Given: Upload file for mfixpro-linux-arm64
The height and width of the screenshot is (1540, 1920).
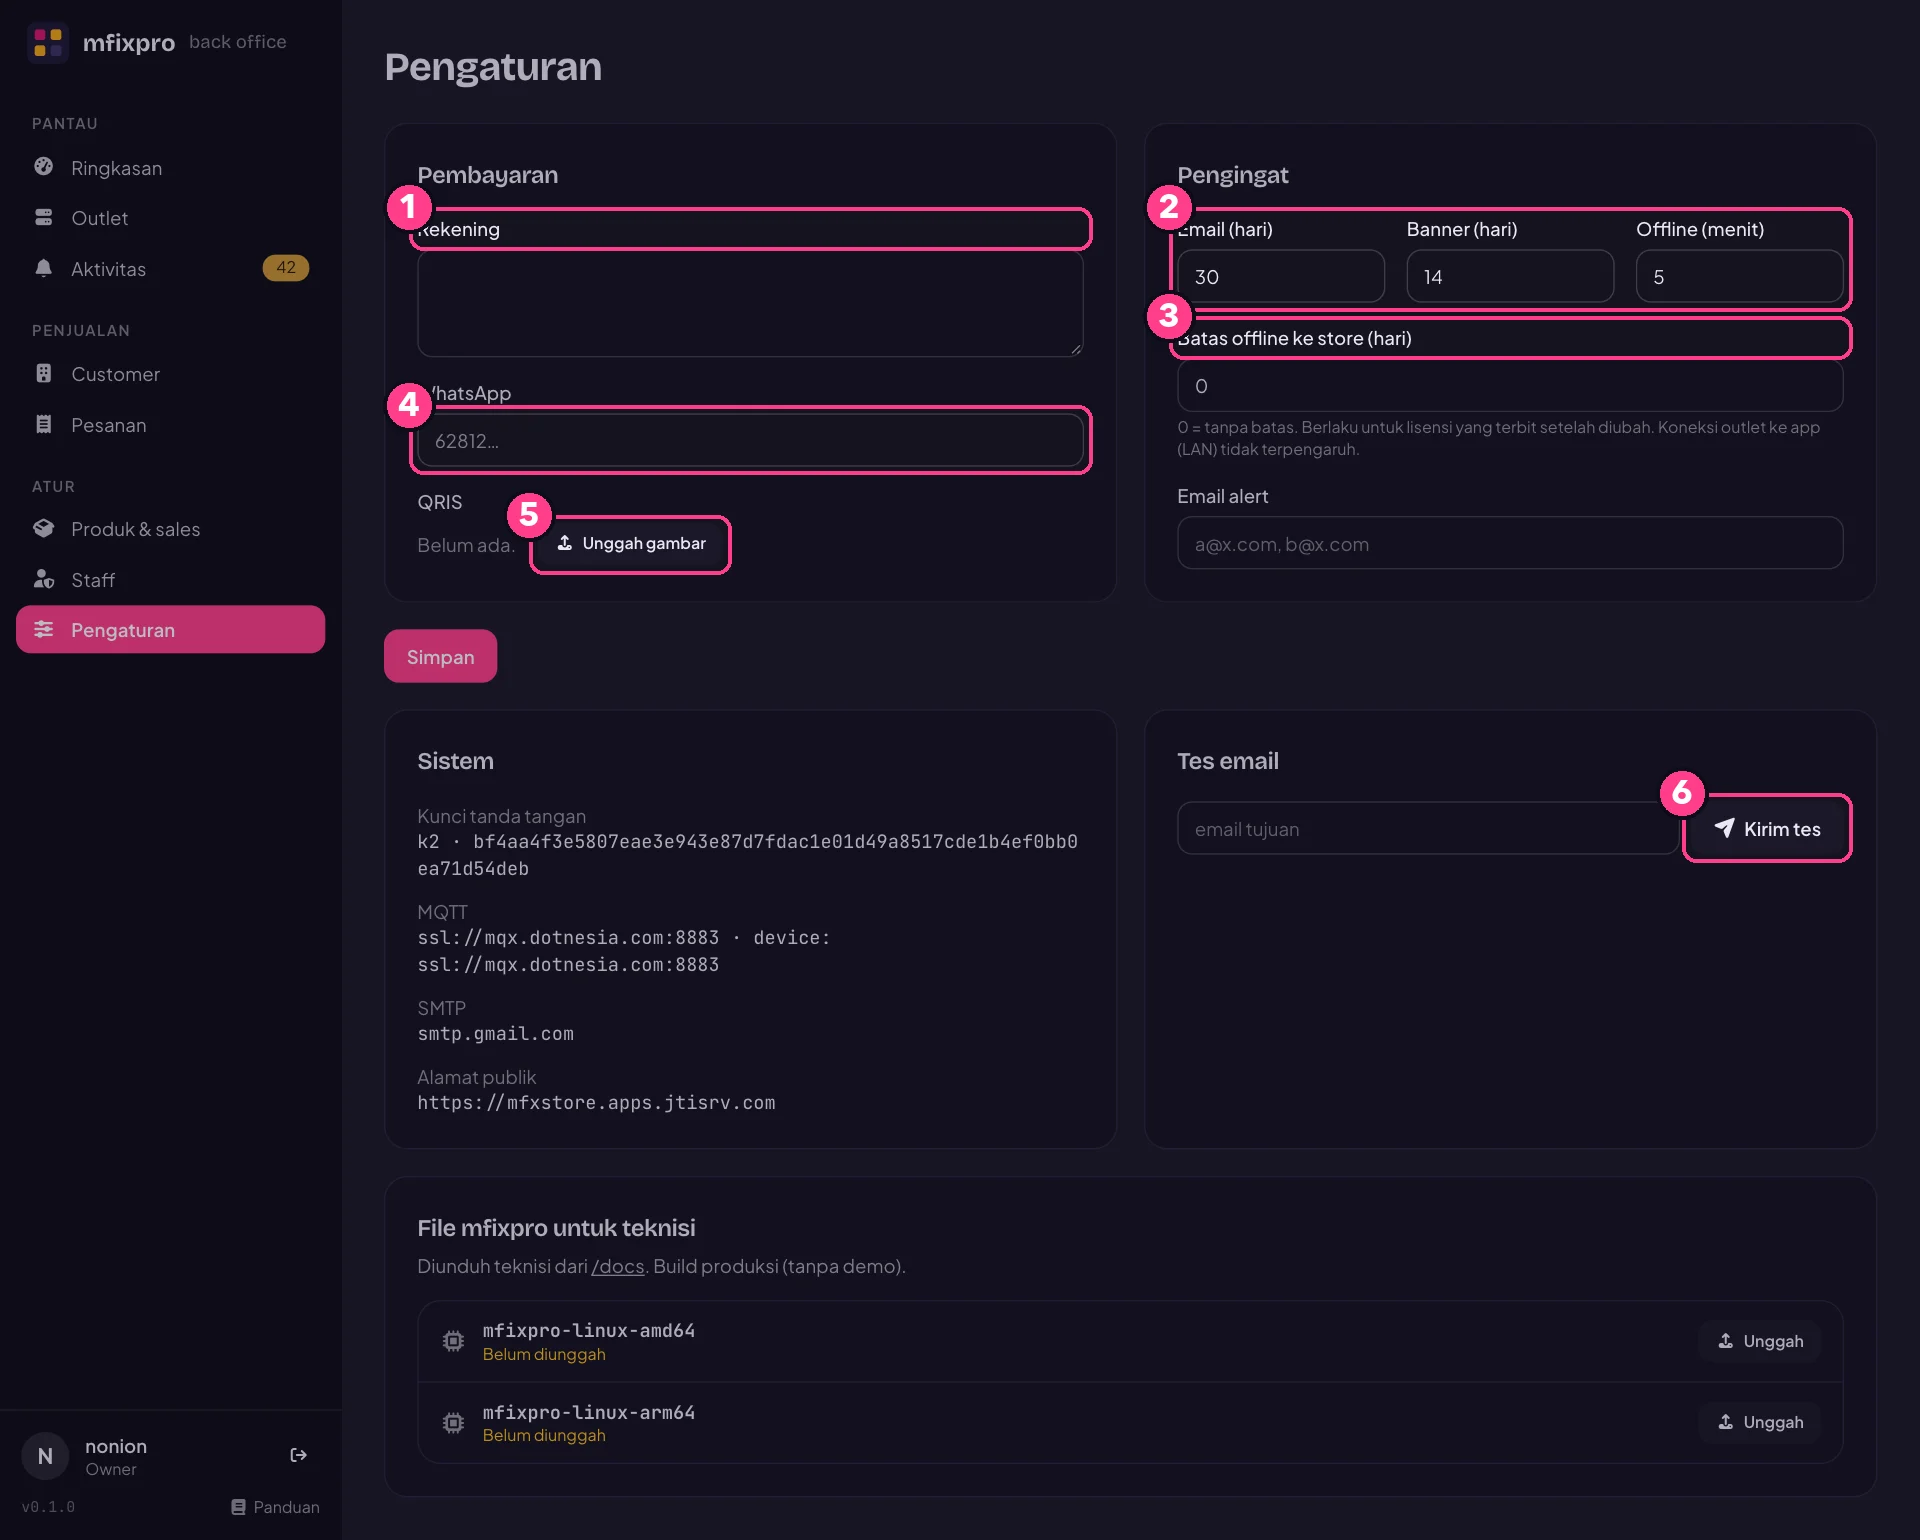Looking at the screenshot, I should 1760,1422.
